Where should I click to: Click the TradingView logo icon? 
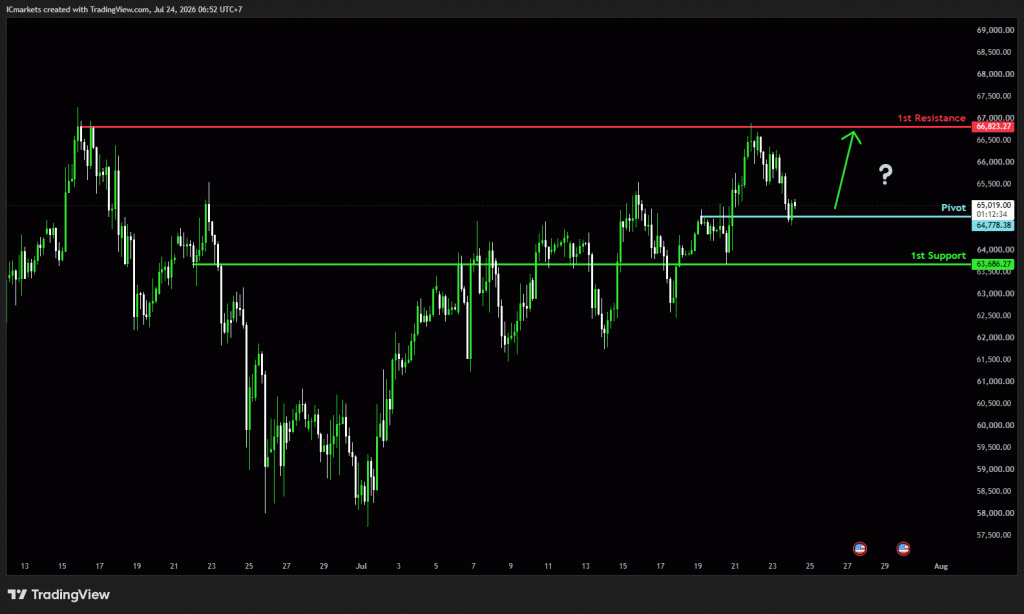(17, 594)
